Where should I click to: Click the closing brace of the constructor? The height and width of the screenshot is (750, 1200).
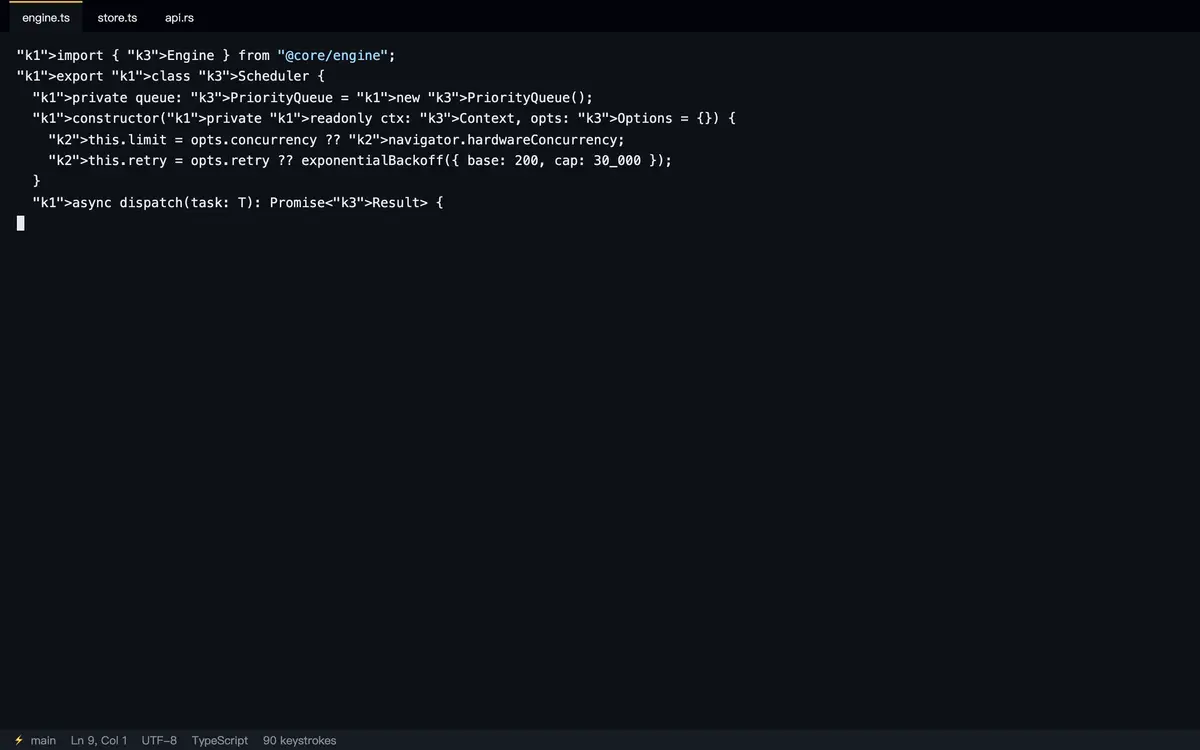coord(37,181)
